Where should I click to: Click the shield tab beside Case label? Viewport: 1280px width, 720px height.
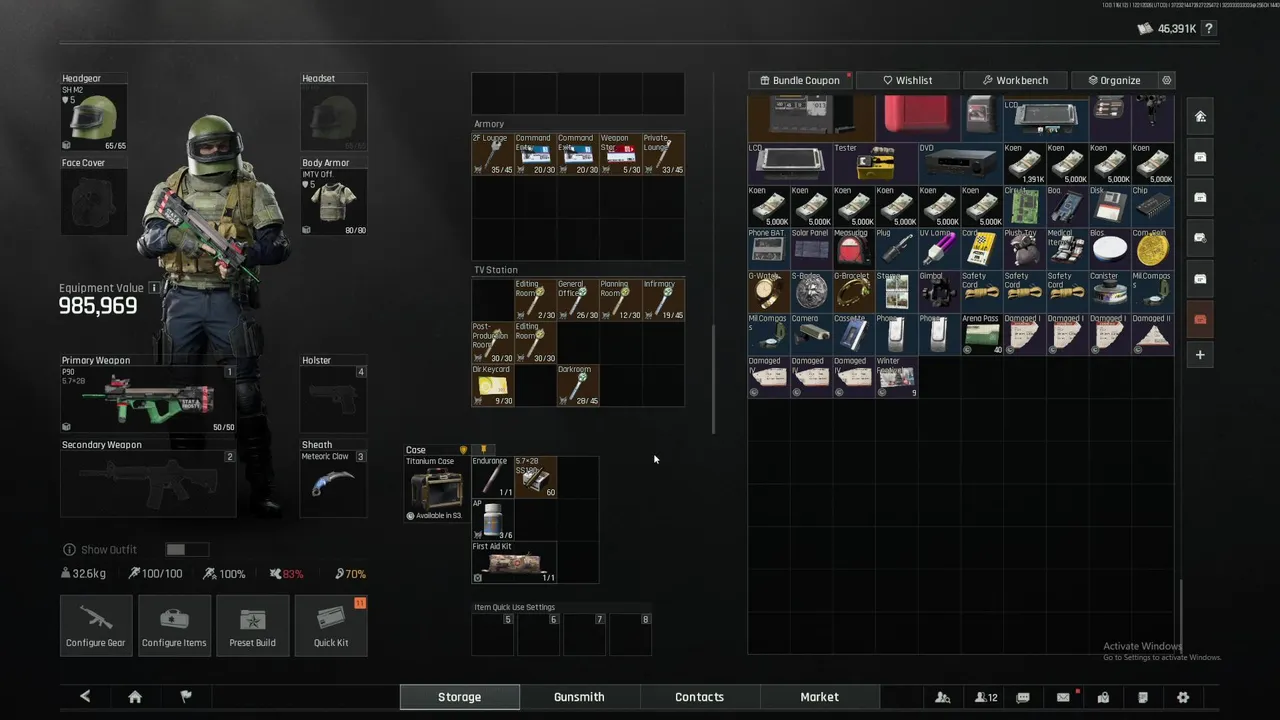pyautogui.click(x=463, y=450)
